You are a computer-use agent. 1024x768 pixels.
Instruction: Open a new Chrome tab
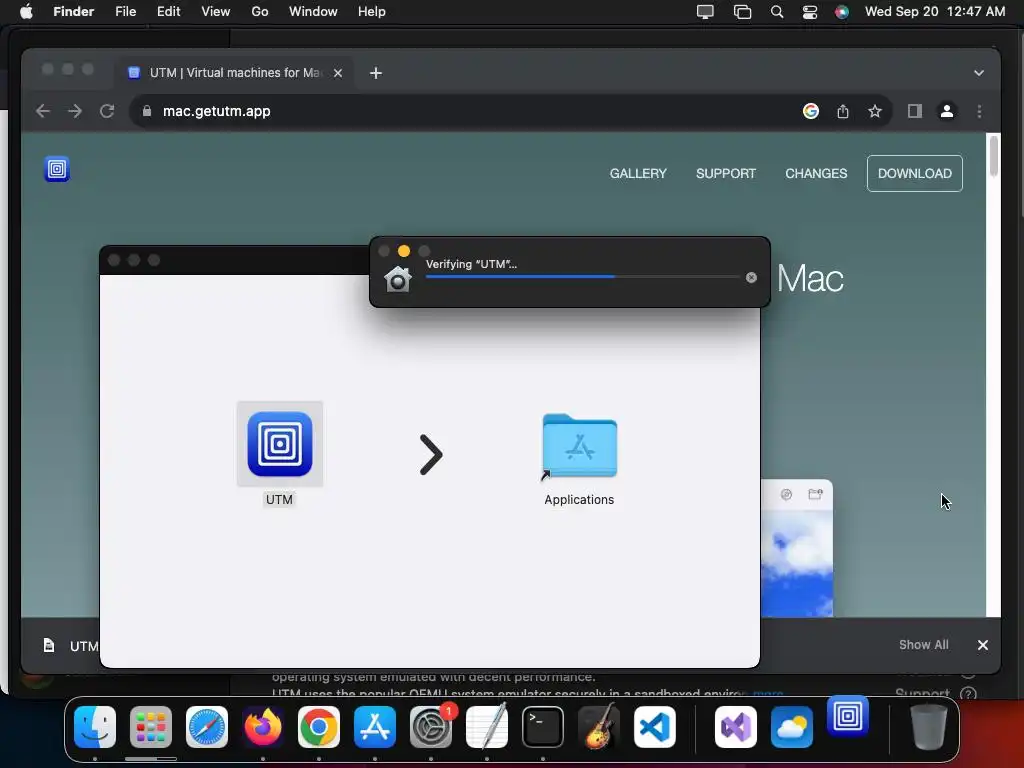pyautogui.click(x=376, y=73)
